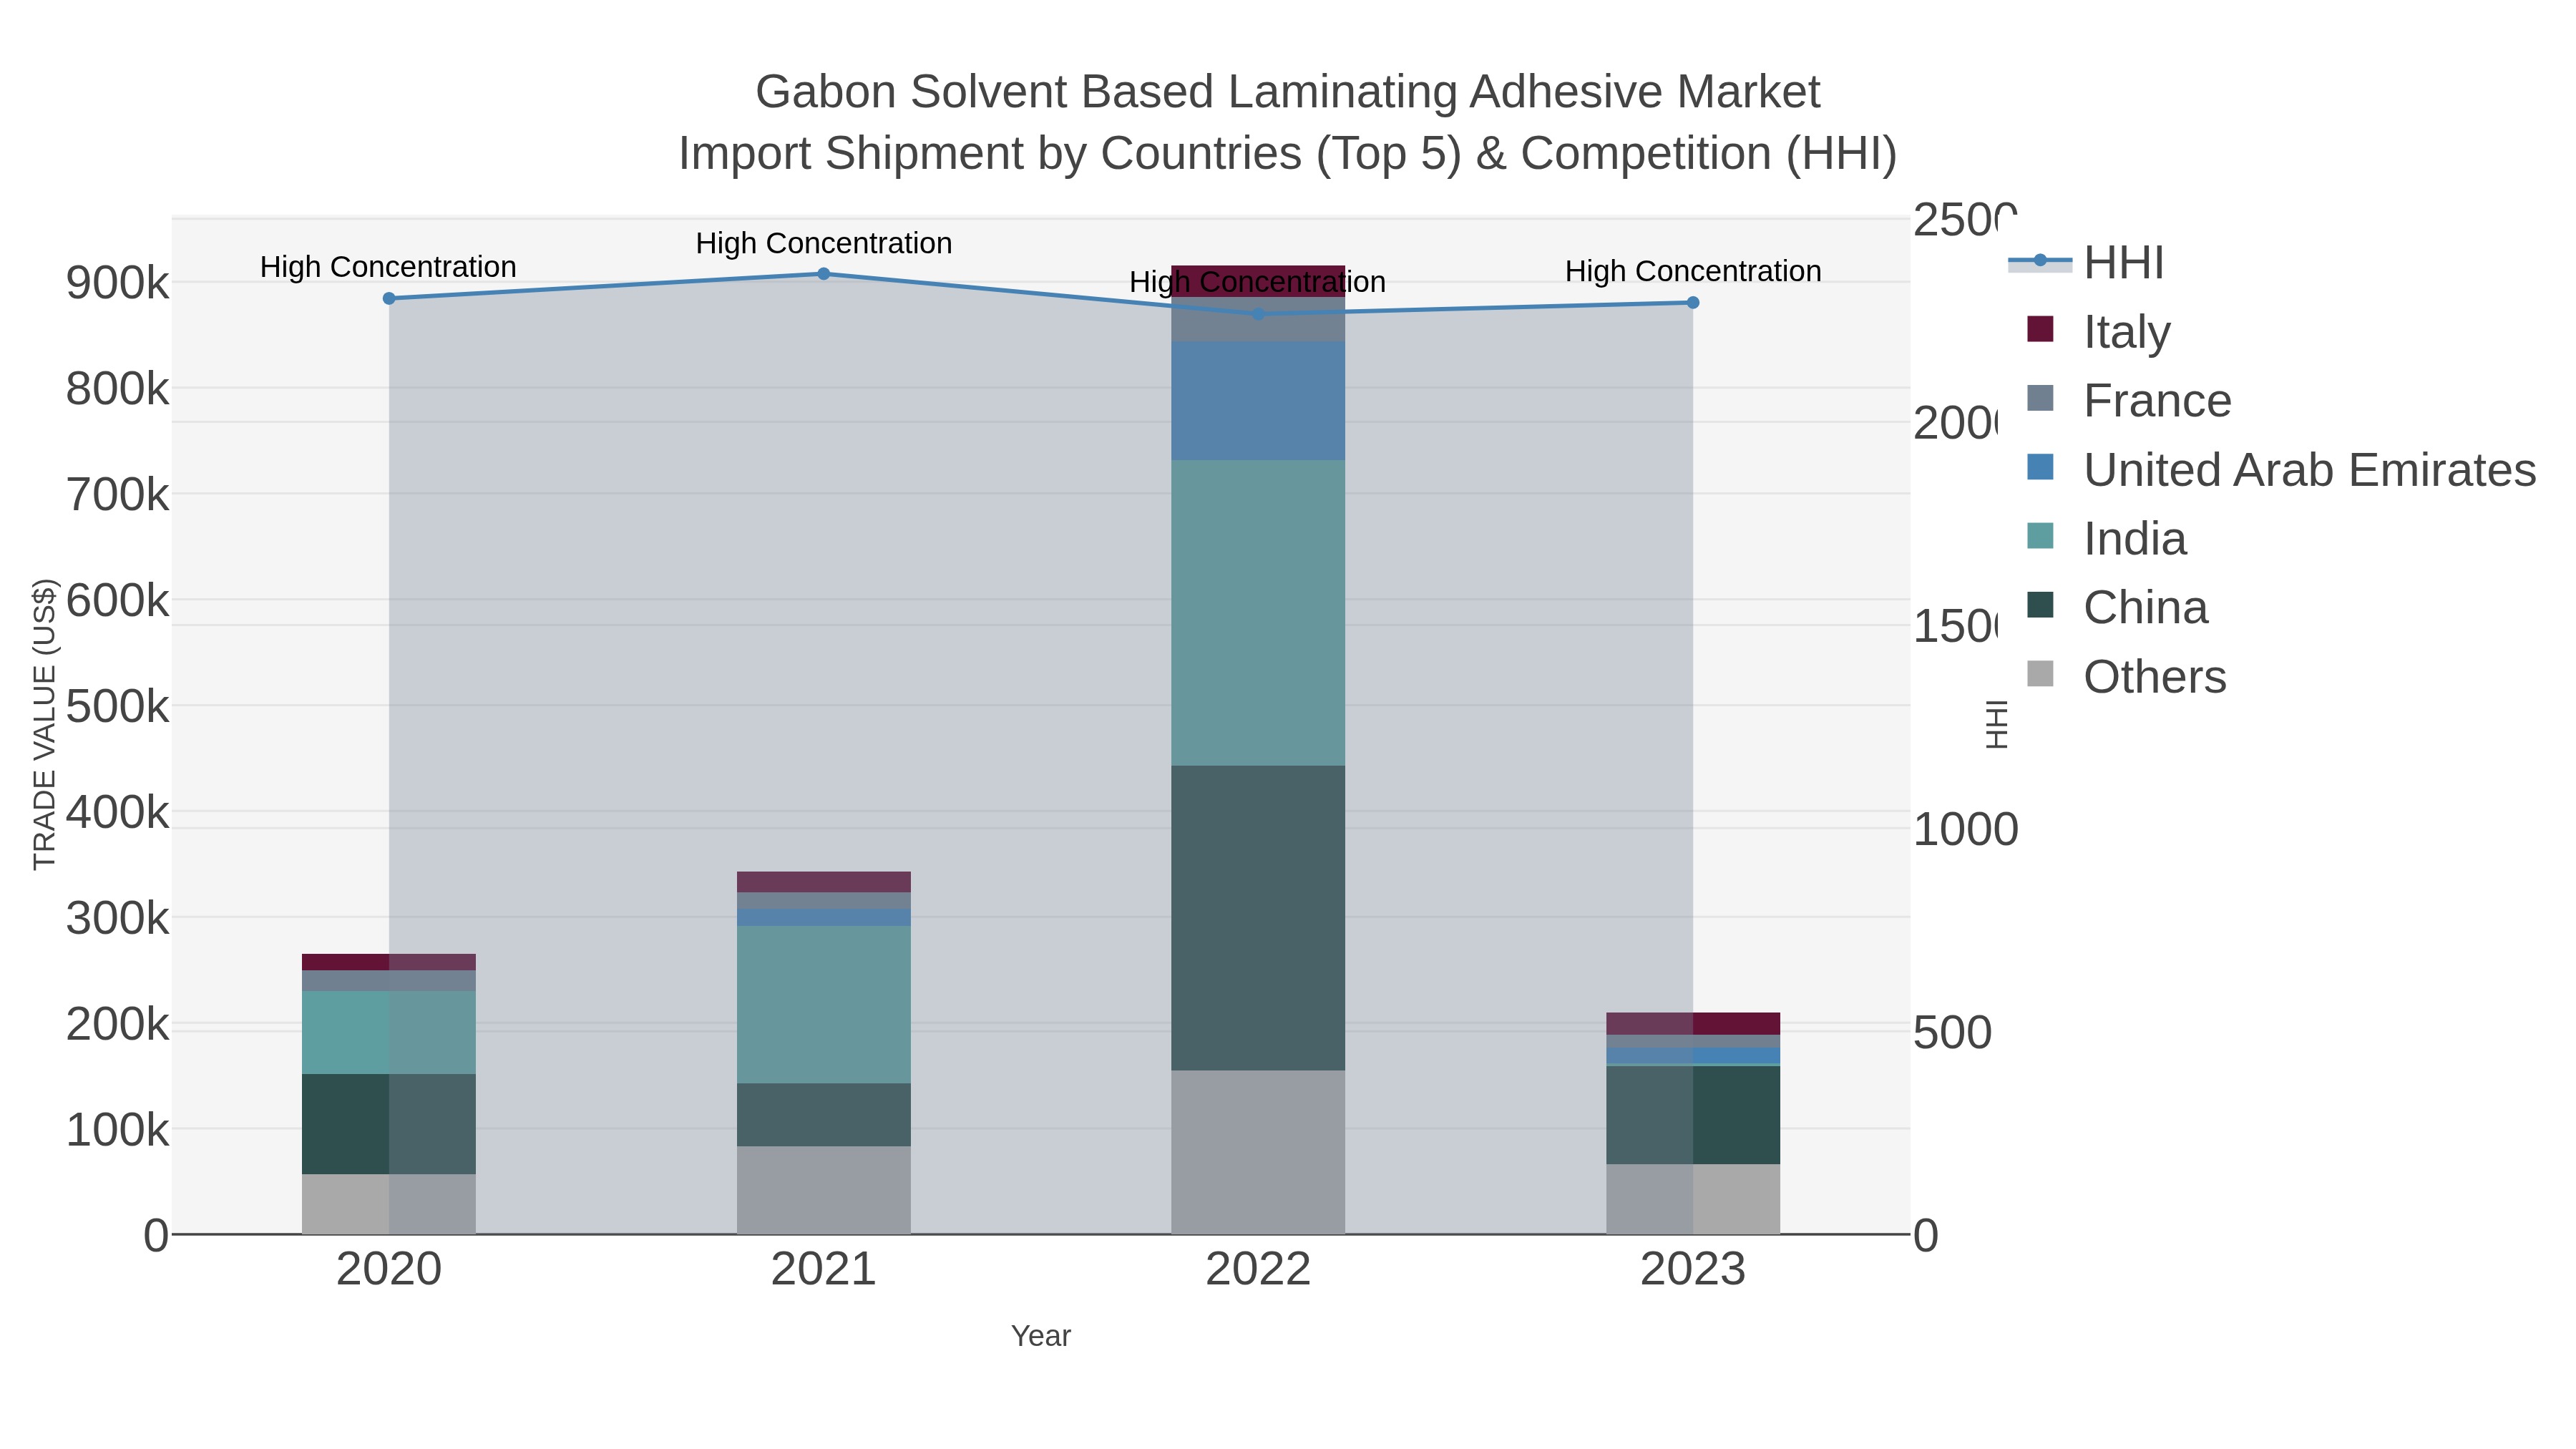Click the India teal legend swatch

point(2040,536)
